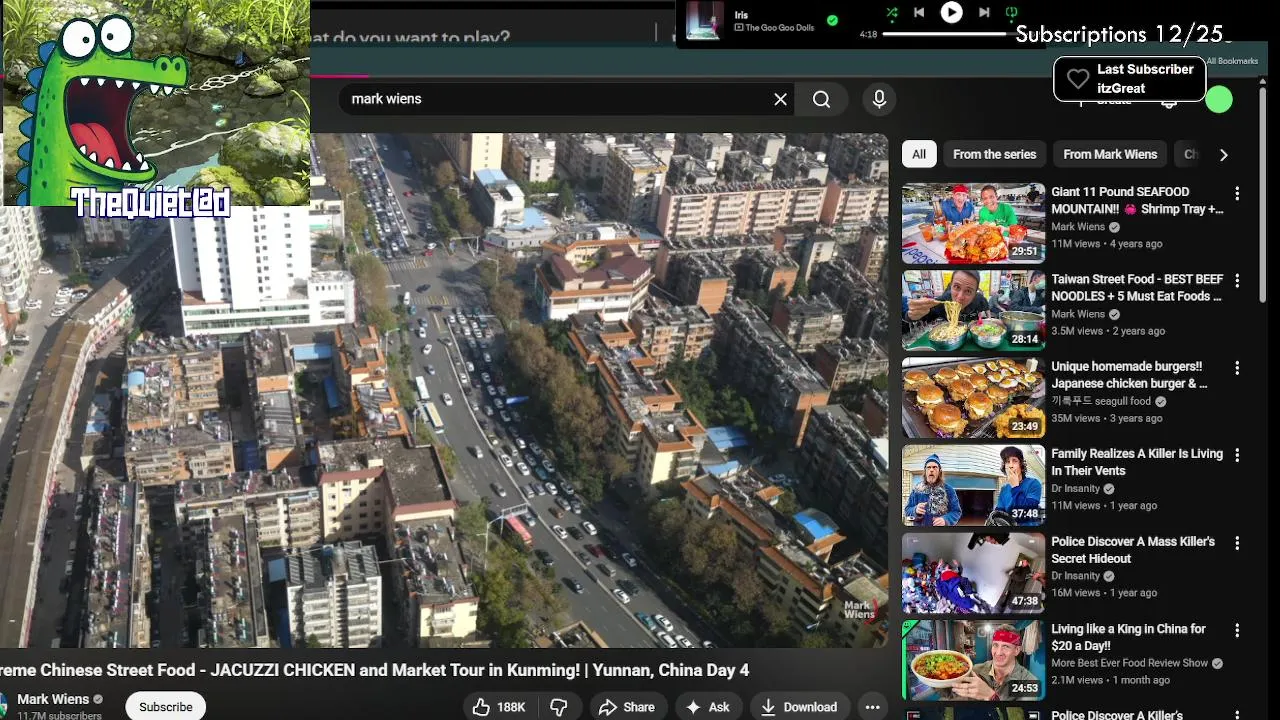Visit the More Best Ever Food Review Show channel
The image size is (1280, 720).
[1129, 663]
